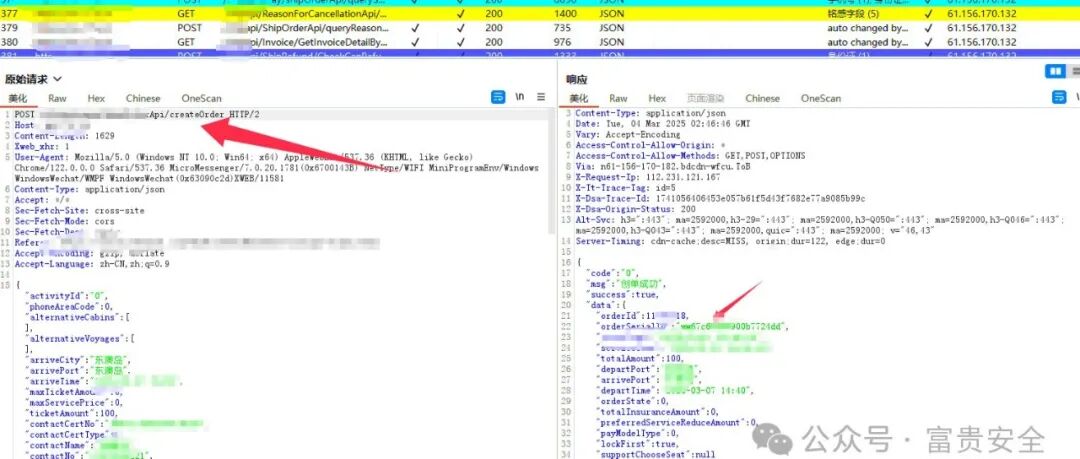Click "lockFirst":true in response body
The height and width of the screenshot is (459, 1080).
pos(633,444)
